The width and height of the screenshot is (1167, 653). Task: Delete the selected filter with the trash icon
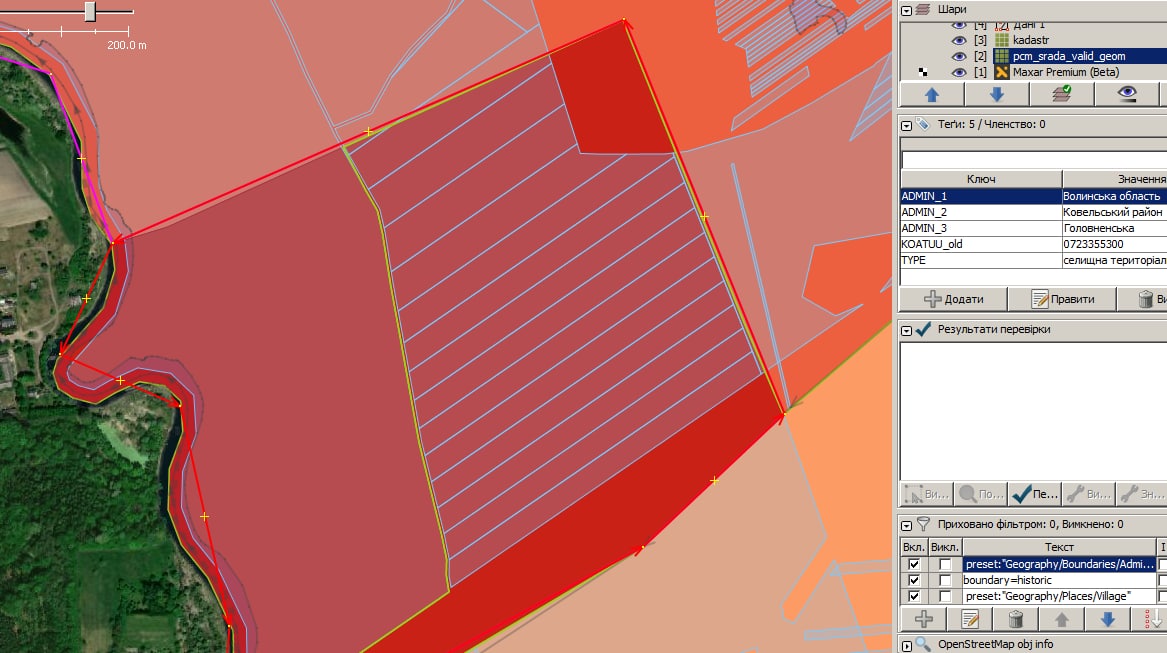coord(1016,619)
